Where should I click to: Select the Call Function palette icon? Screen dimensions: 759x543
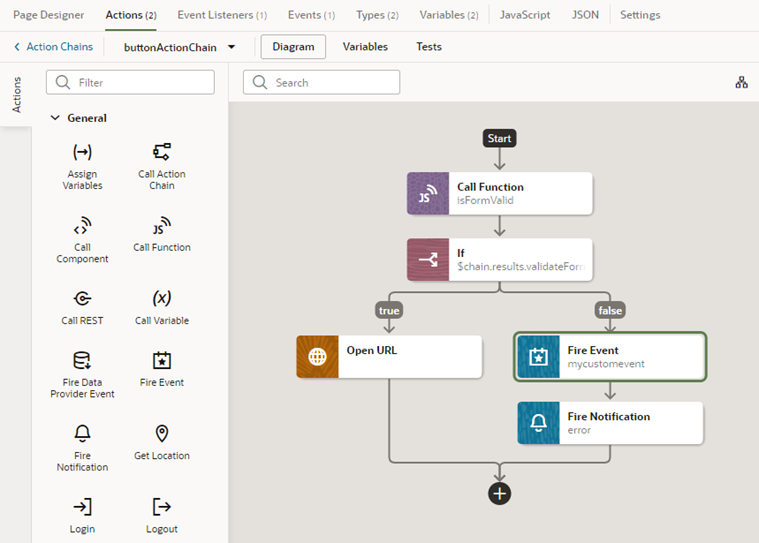(162, 226)
